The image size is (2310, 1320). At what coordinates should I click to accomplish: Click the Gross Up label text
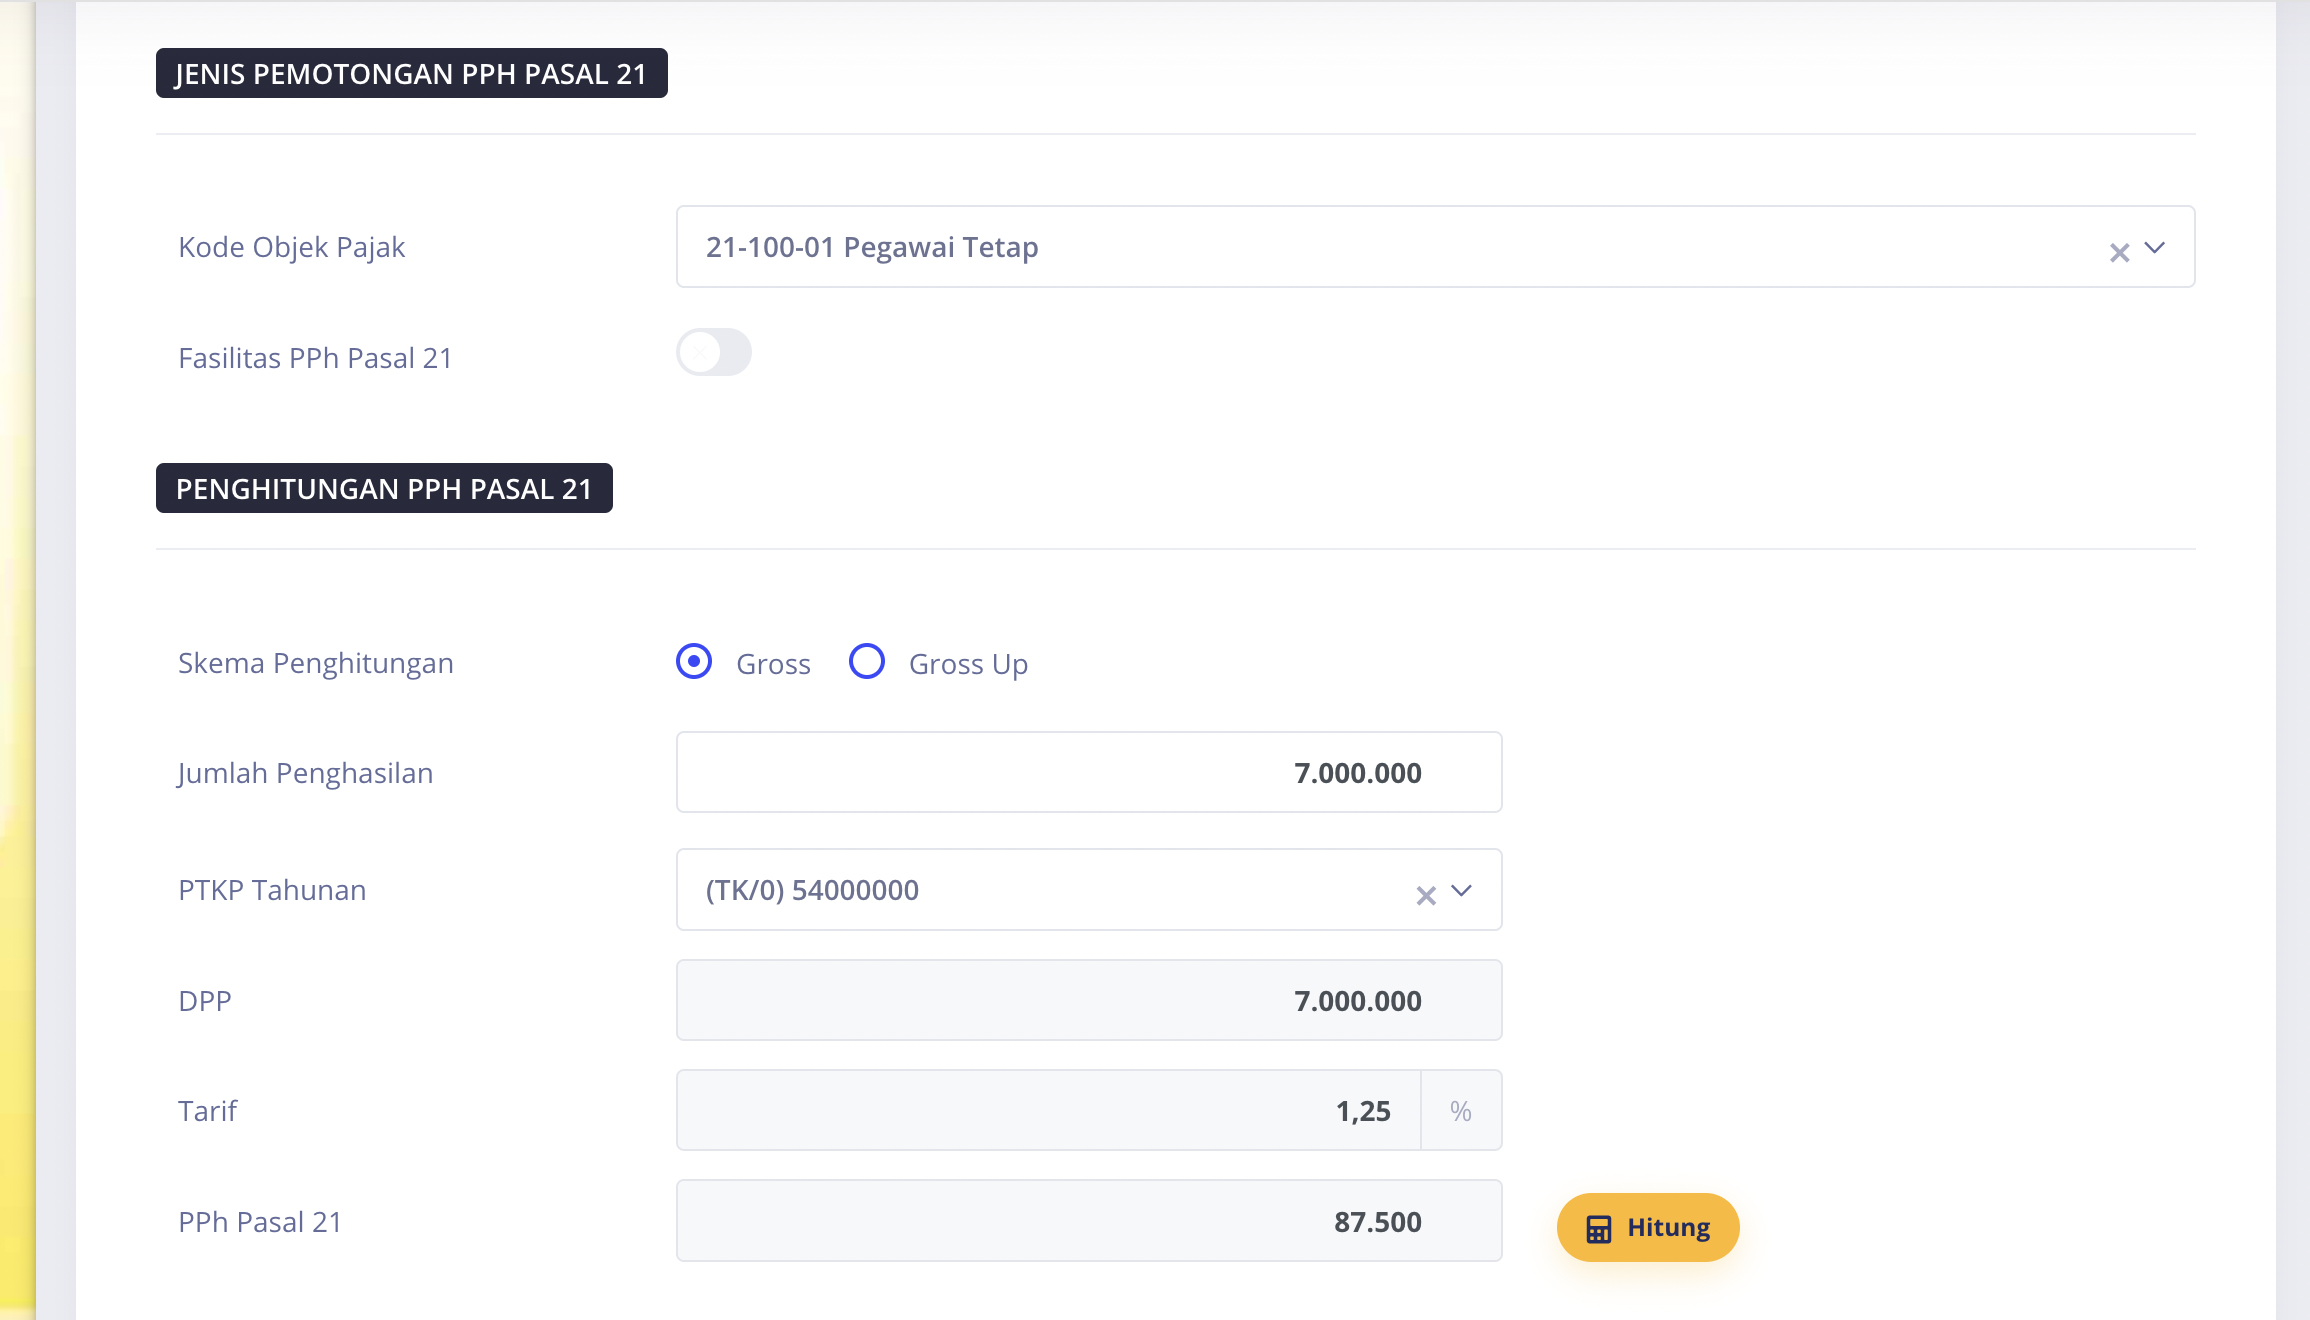pyautogui.click(x=968, y=664)
